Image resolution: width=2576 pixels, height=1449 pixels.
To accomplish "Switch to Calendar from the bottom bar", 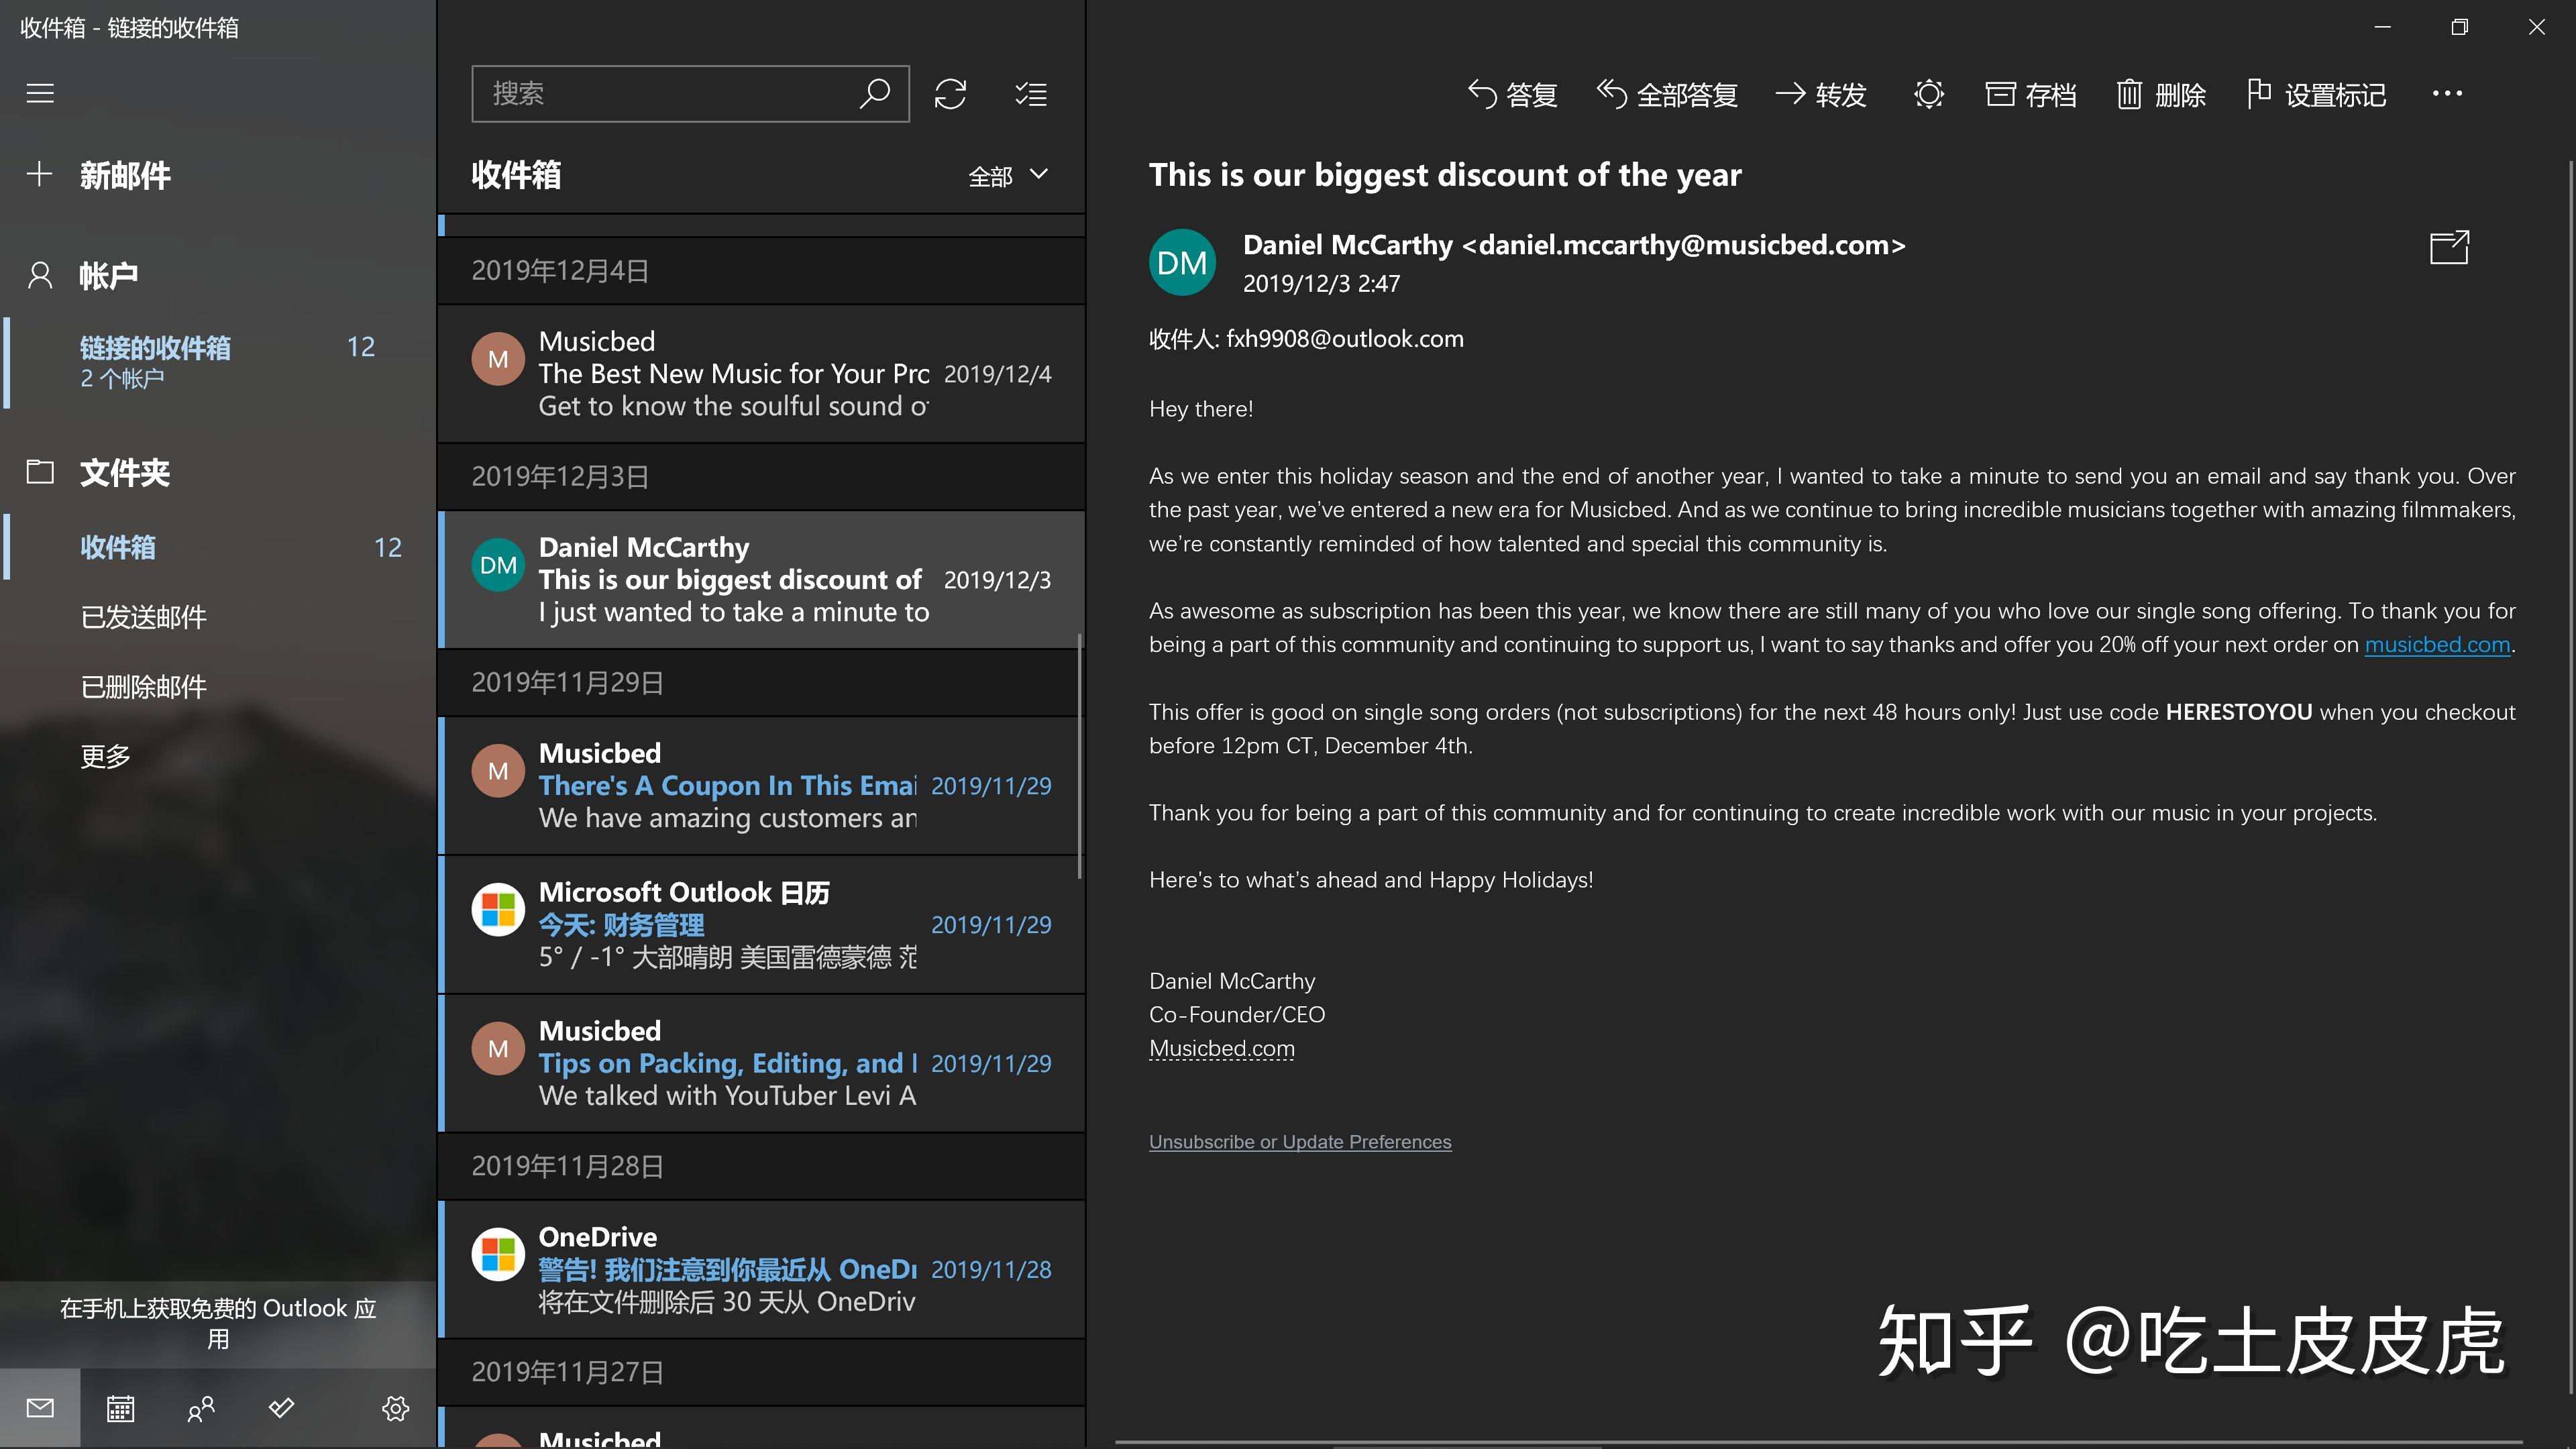I will (x=120, y=1408).
